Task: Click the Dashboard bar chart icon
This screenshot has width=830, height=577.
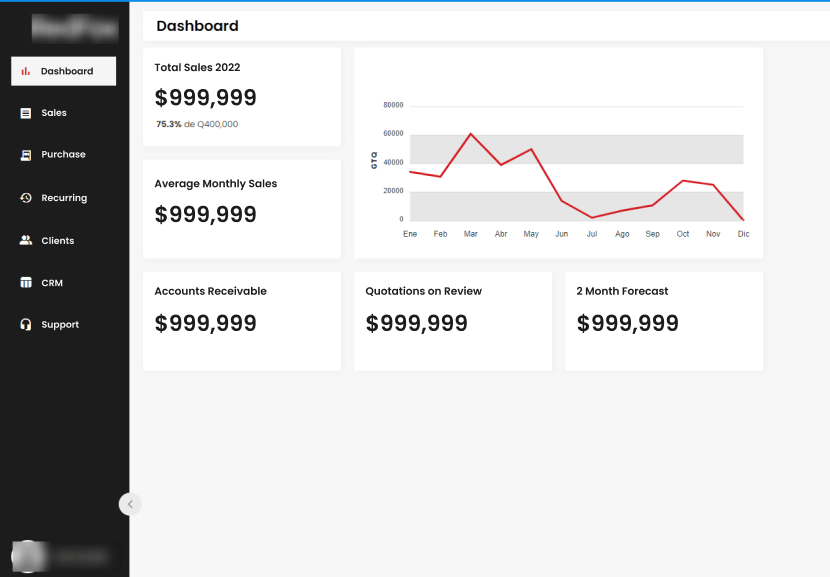Action: coord(25,71)
